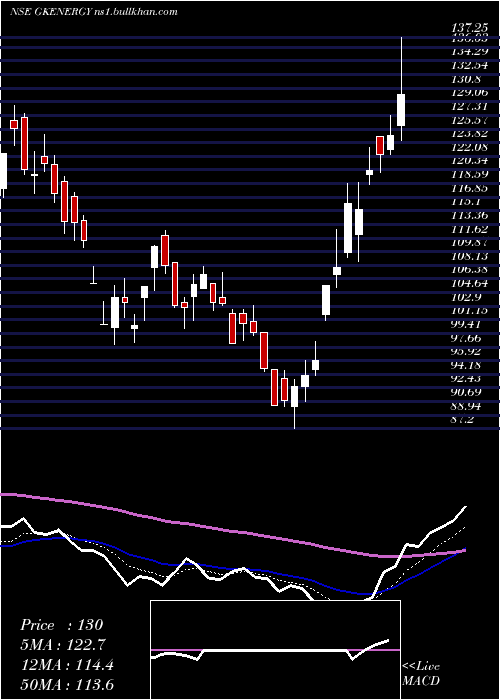The image size is (500, 700).
Task: Click the 127.31 price axis label
Action: (x=470, y=106)
